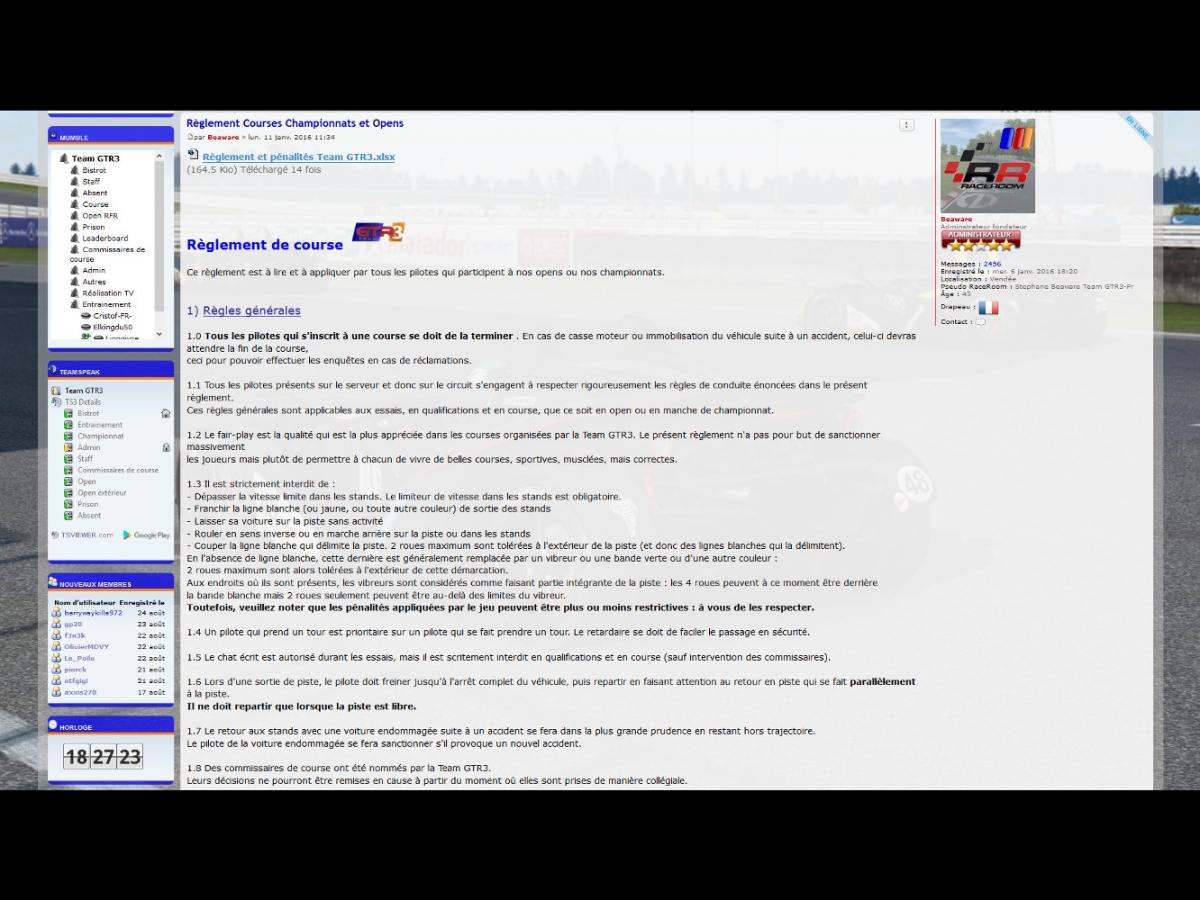Click the GTR3 logo in the post
This screenshot has height=900, width=1200.
click(378, 232)
